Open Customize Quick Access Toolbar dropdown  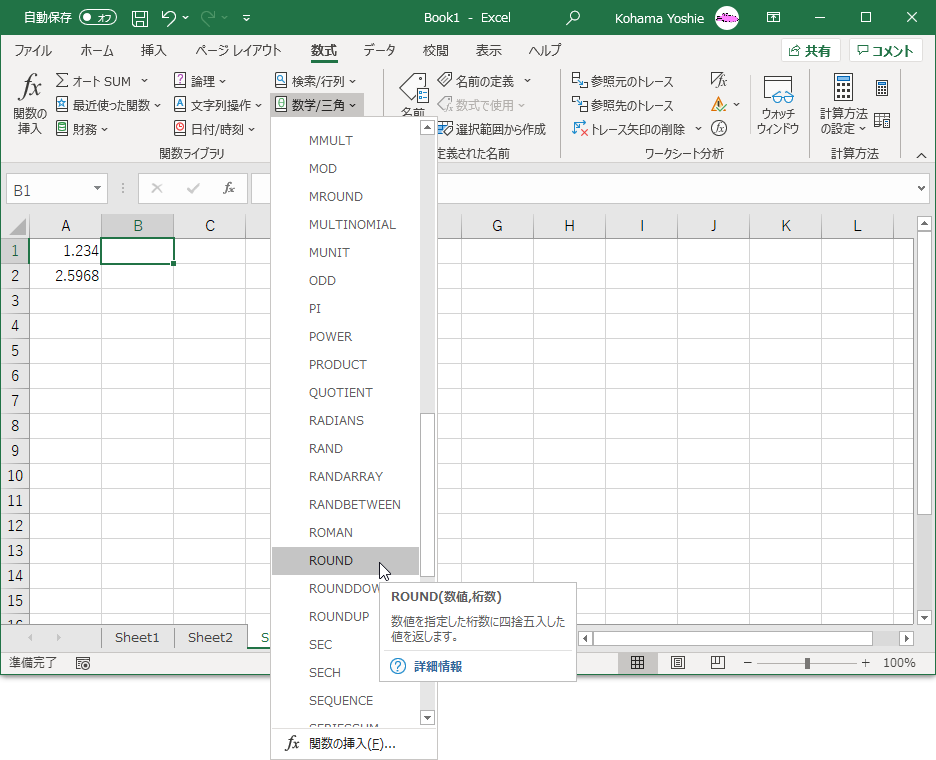click(247, 18)
